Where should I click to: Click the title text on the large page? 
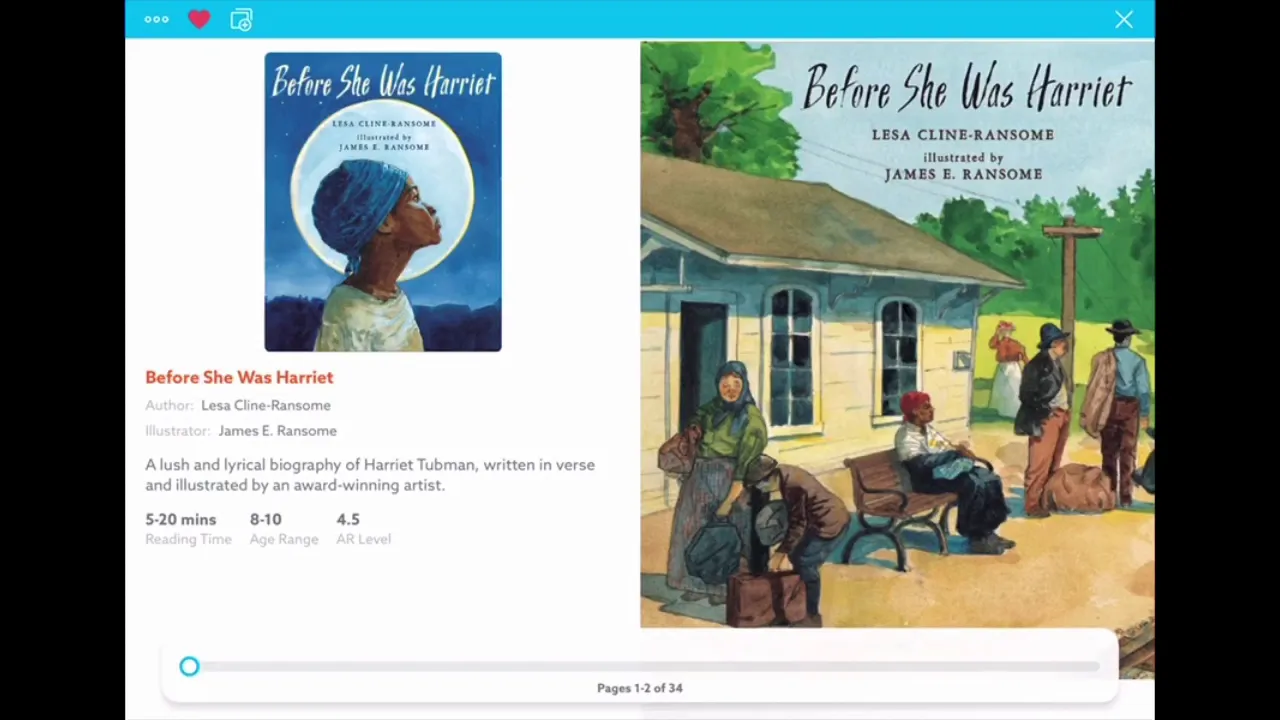click(968, 89)
